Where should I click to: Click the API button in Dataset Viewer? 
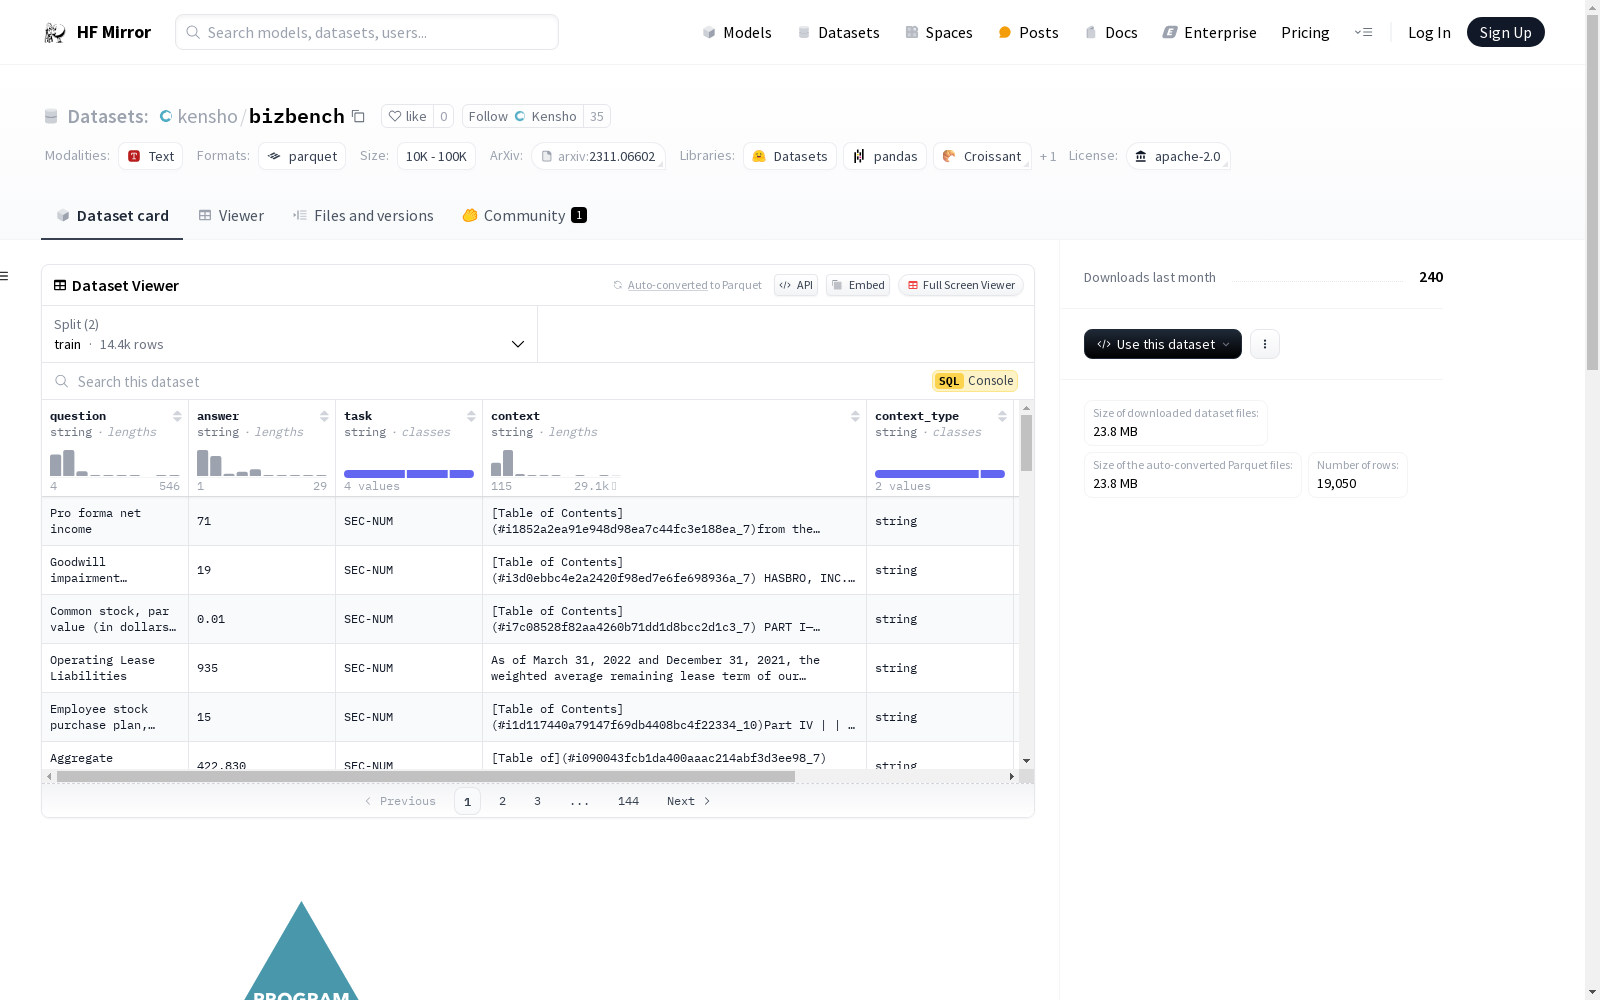click(x=796, y=285)
